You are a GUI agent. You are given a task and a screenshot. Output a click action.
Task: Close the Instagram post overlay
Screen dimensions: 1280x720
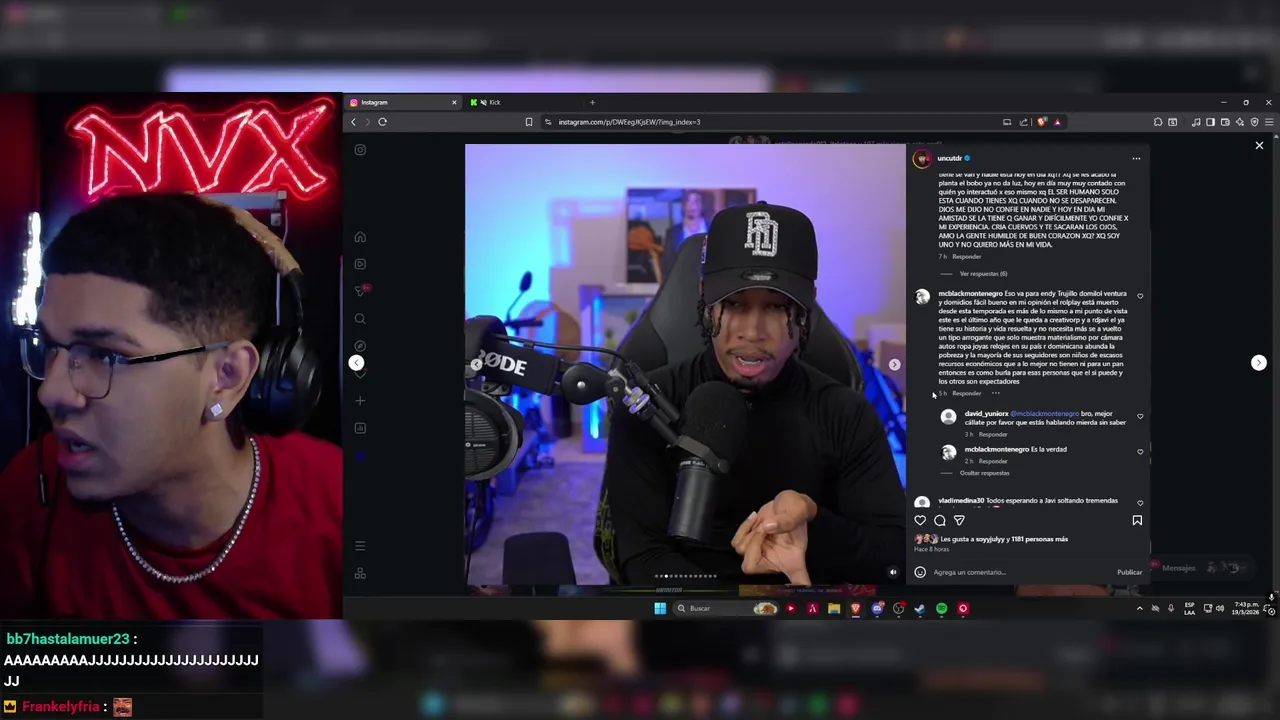point(1259,146)
